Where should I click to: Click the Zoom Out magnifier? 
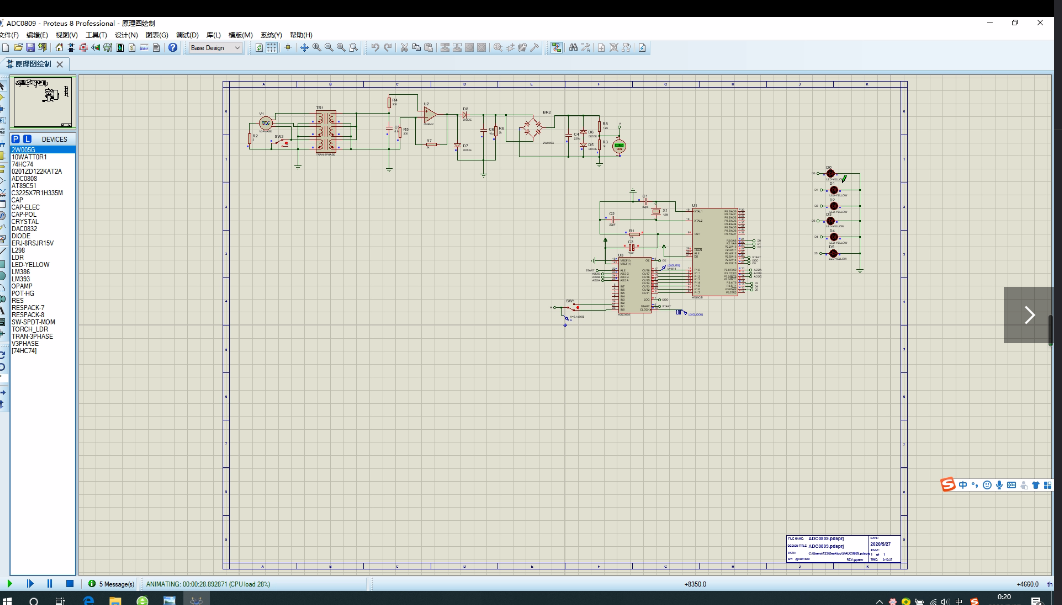coord(328,47)
